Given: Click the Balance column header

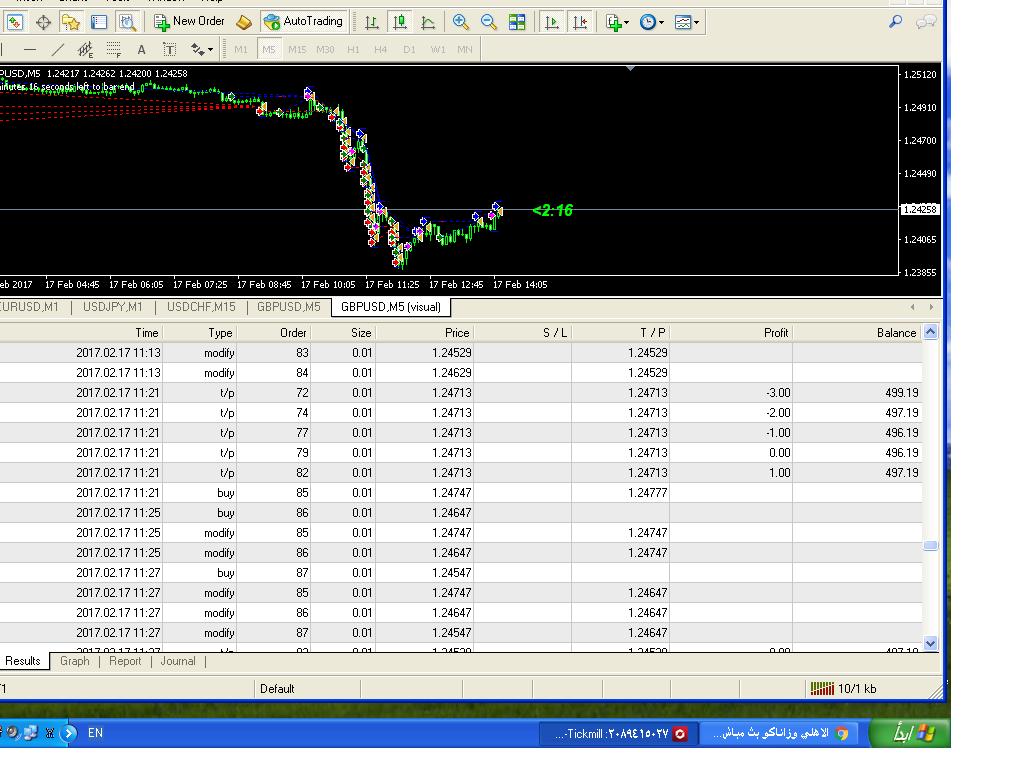Looking at the screenshot, I should (x=857, y=332).
